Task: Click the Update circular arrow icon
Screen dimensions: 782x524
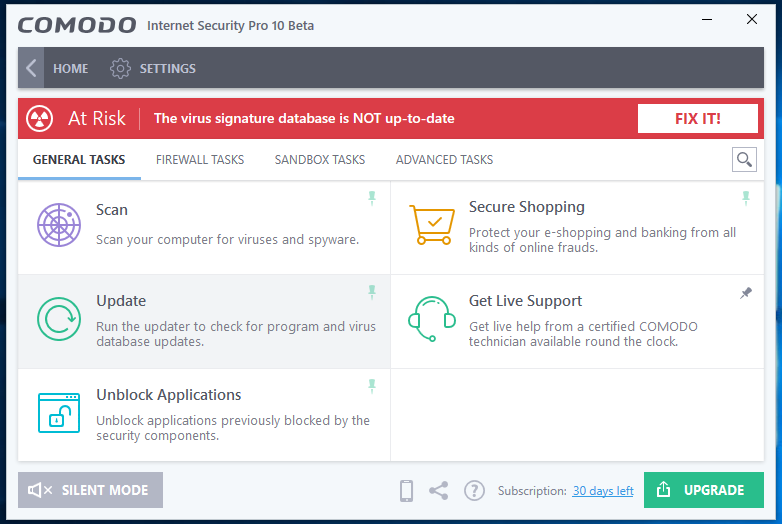Action: click(59, 319)
